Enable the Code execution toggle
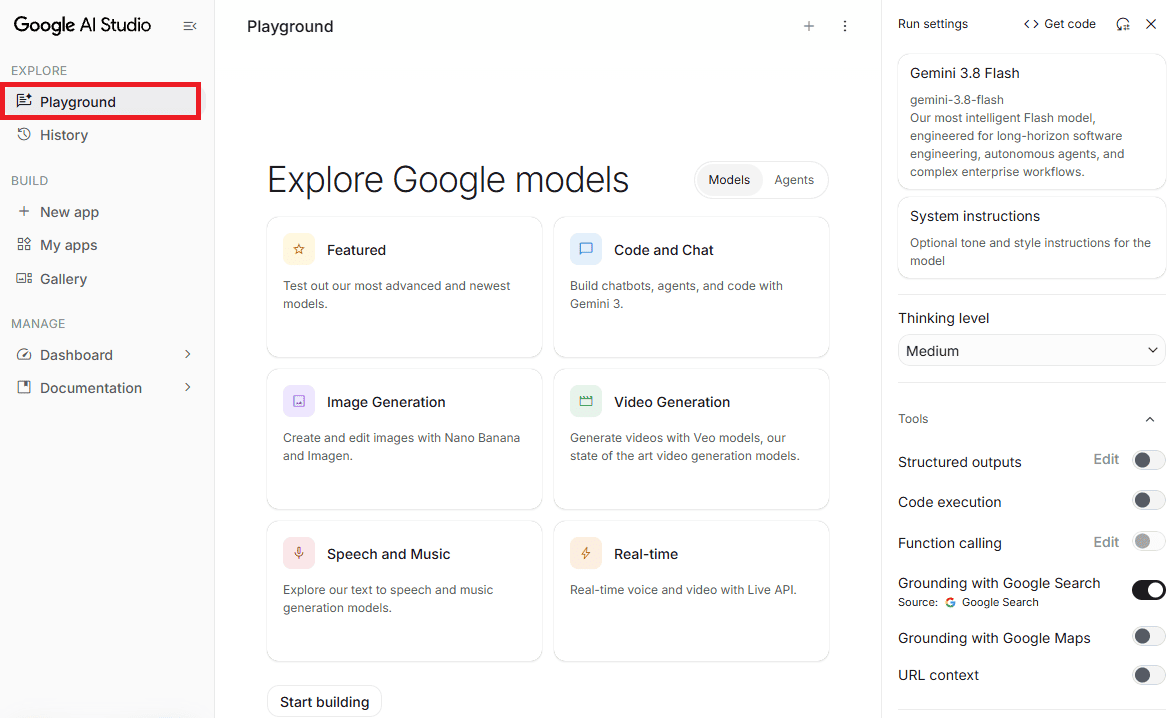This screenshot has width=1176, height=718. (1148, 500)
